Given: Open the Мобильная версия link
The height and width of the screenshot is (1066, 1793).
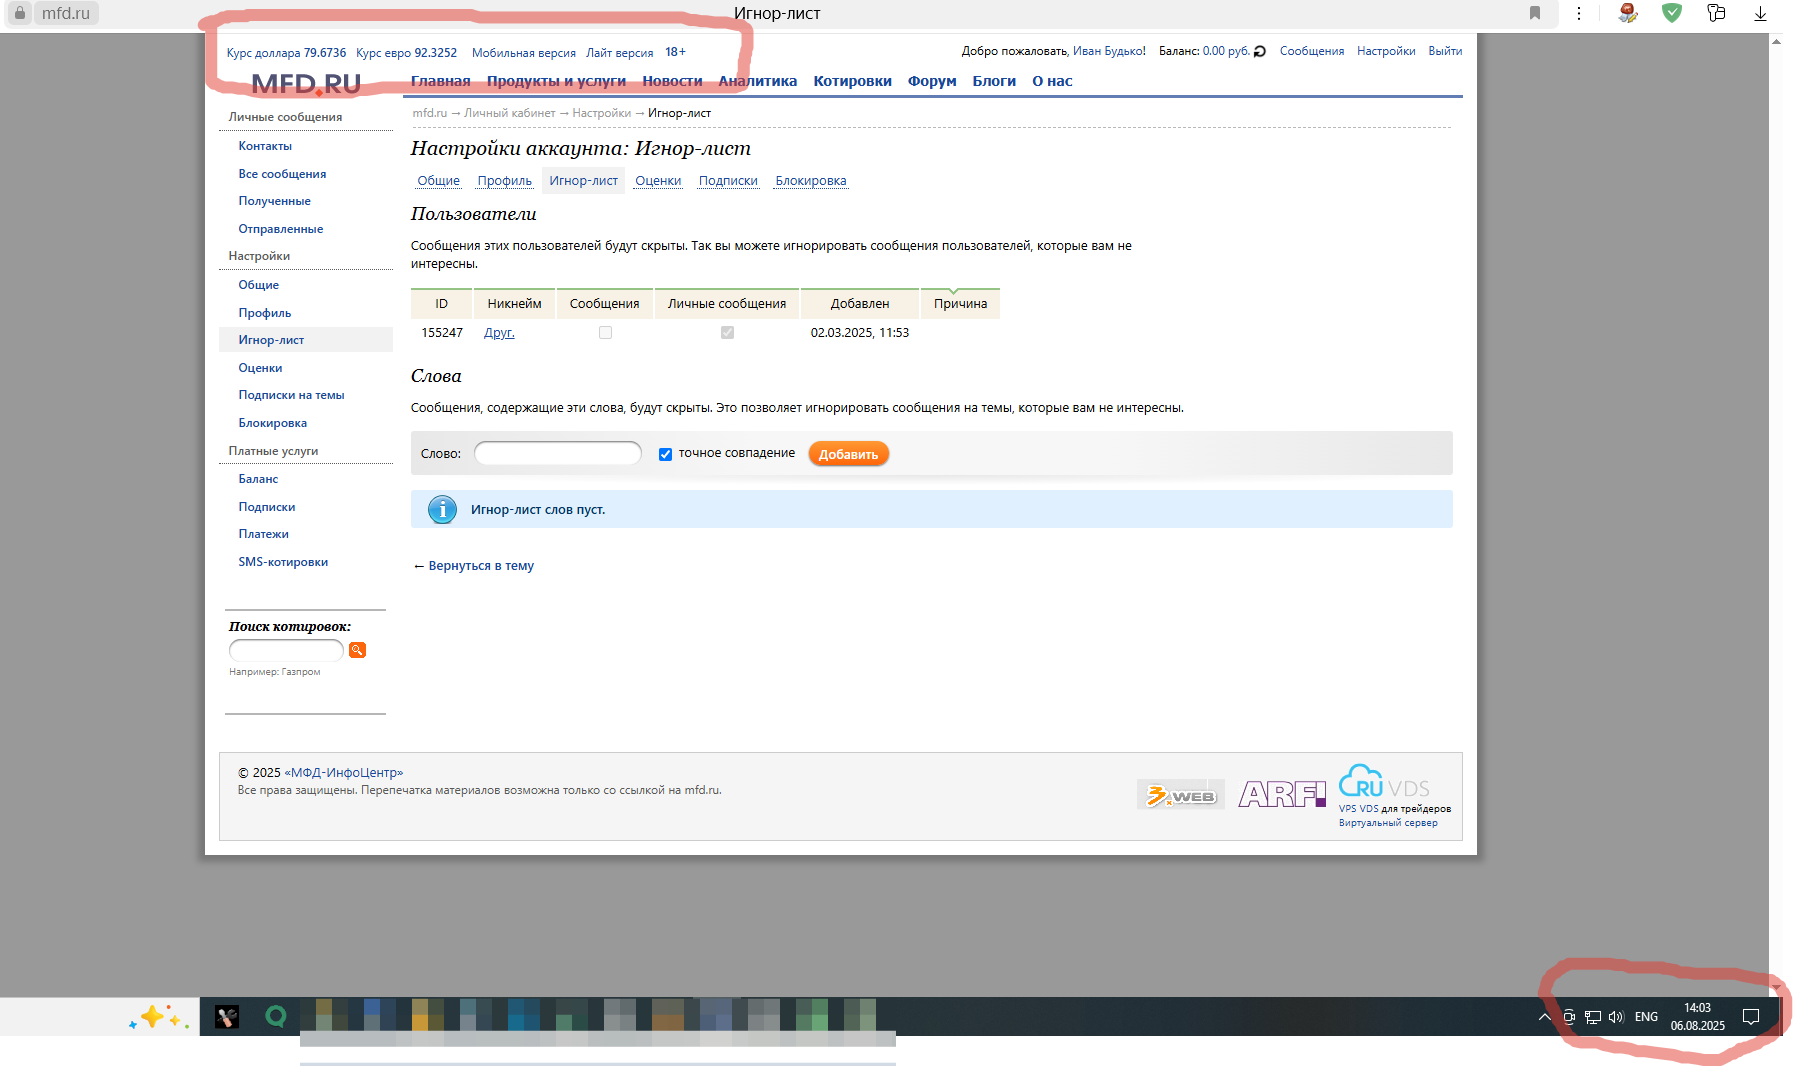Looking at the screenshot, I should (x=524, y=53).
